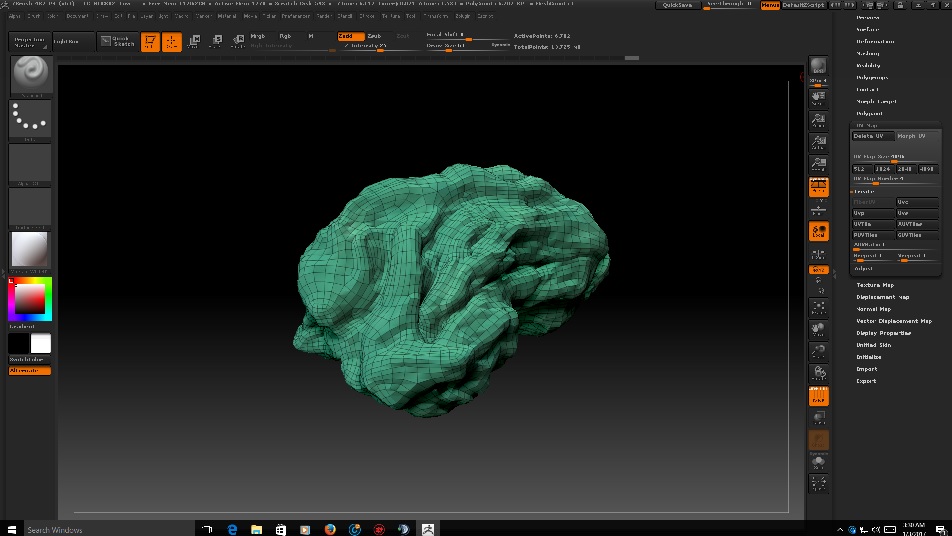The width and height of the screenshot is (952, 536).
Task: Click the Search Windows box
Action: pos(108,529)
